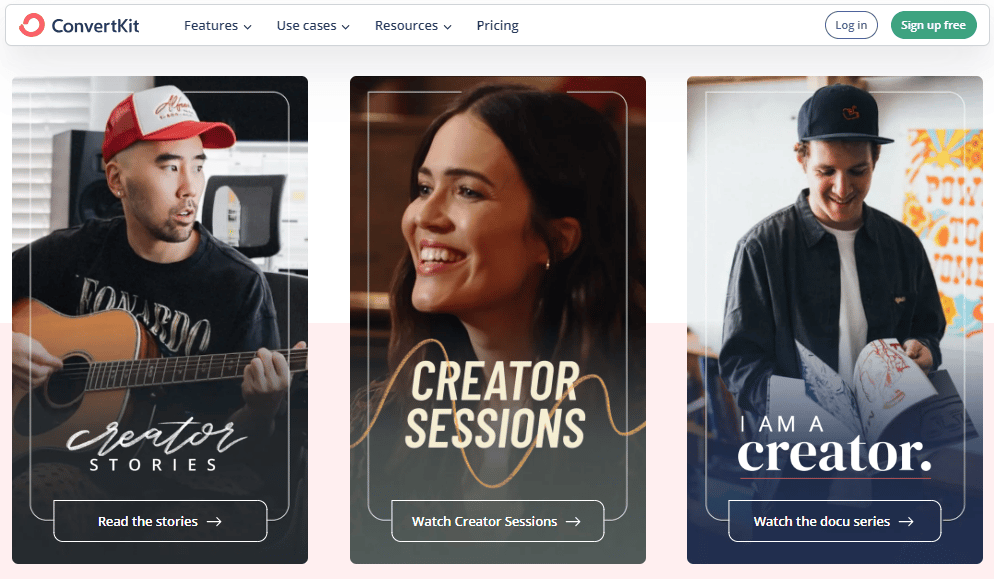Select the Watch the docu series button
The width and height of the screenshot is (994, 579).
(x=835, y=521)
